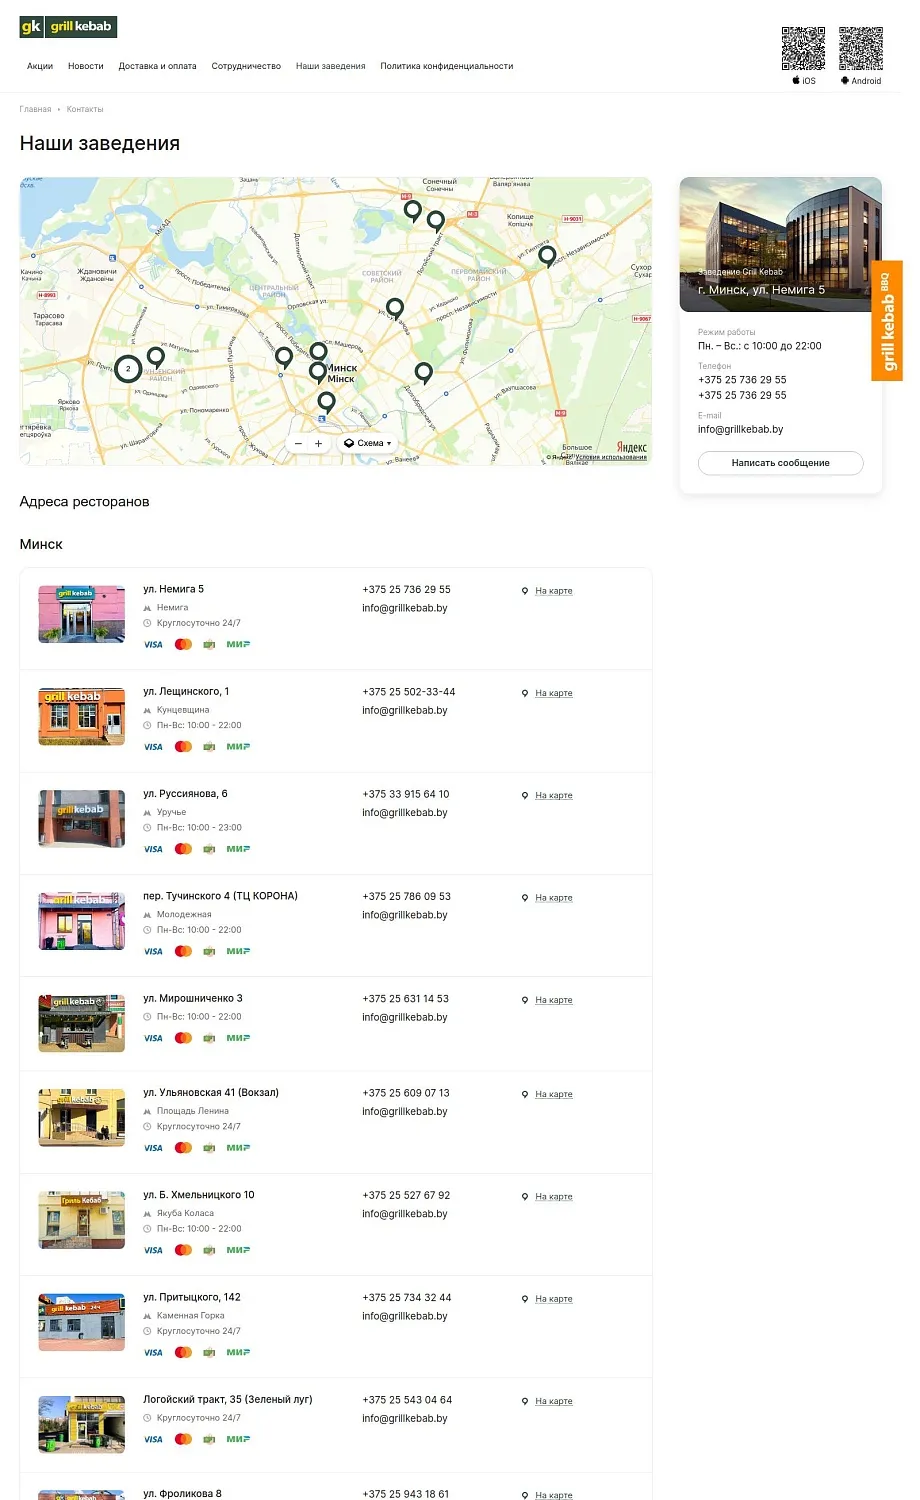Zoom out the map with minus button

[x=298, y=443]
